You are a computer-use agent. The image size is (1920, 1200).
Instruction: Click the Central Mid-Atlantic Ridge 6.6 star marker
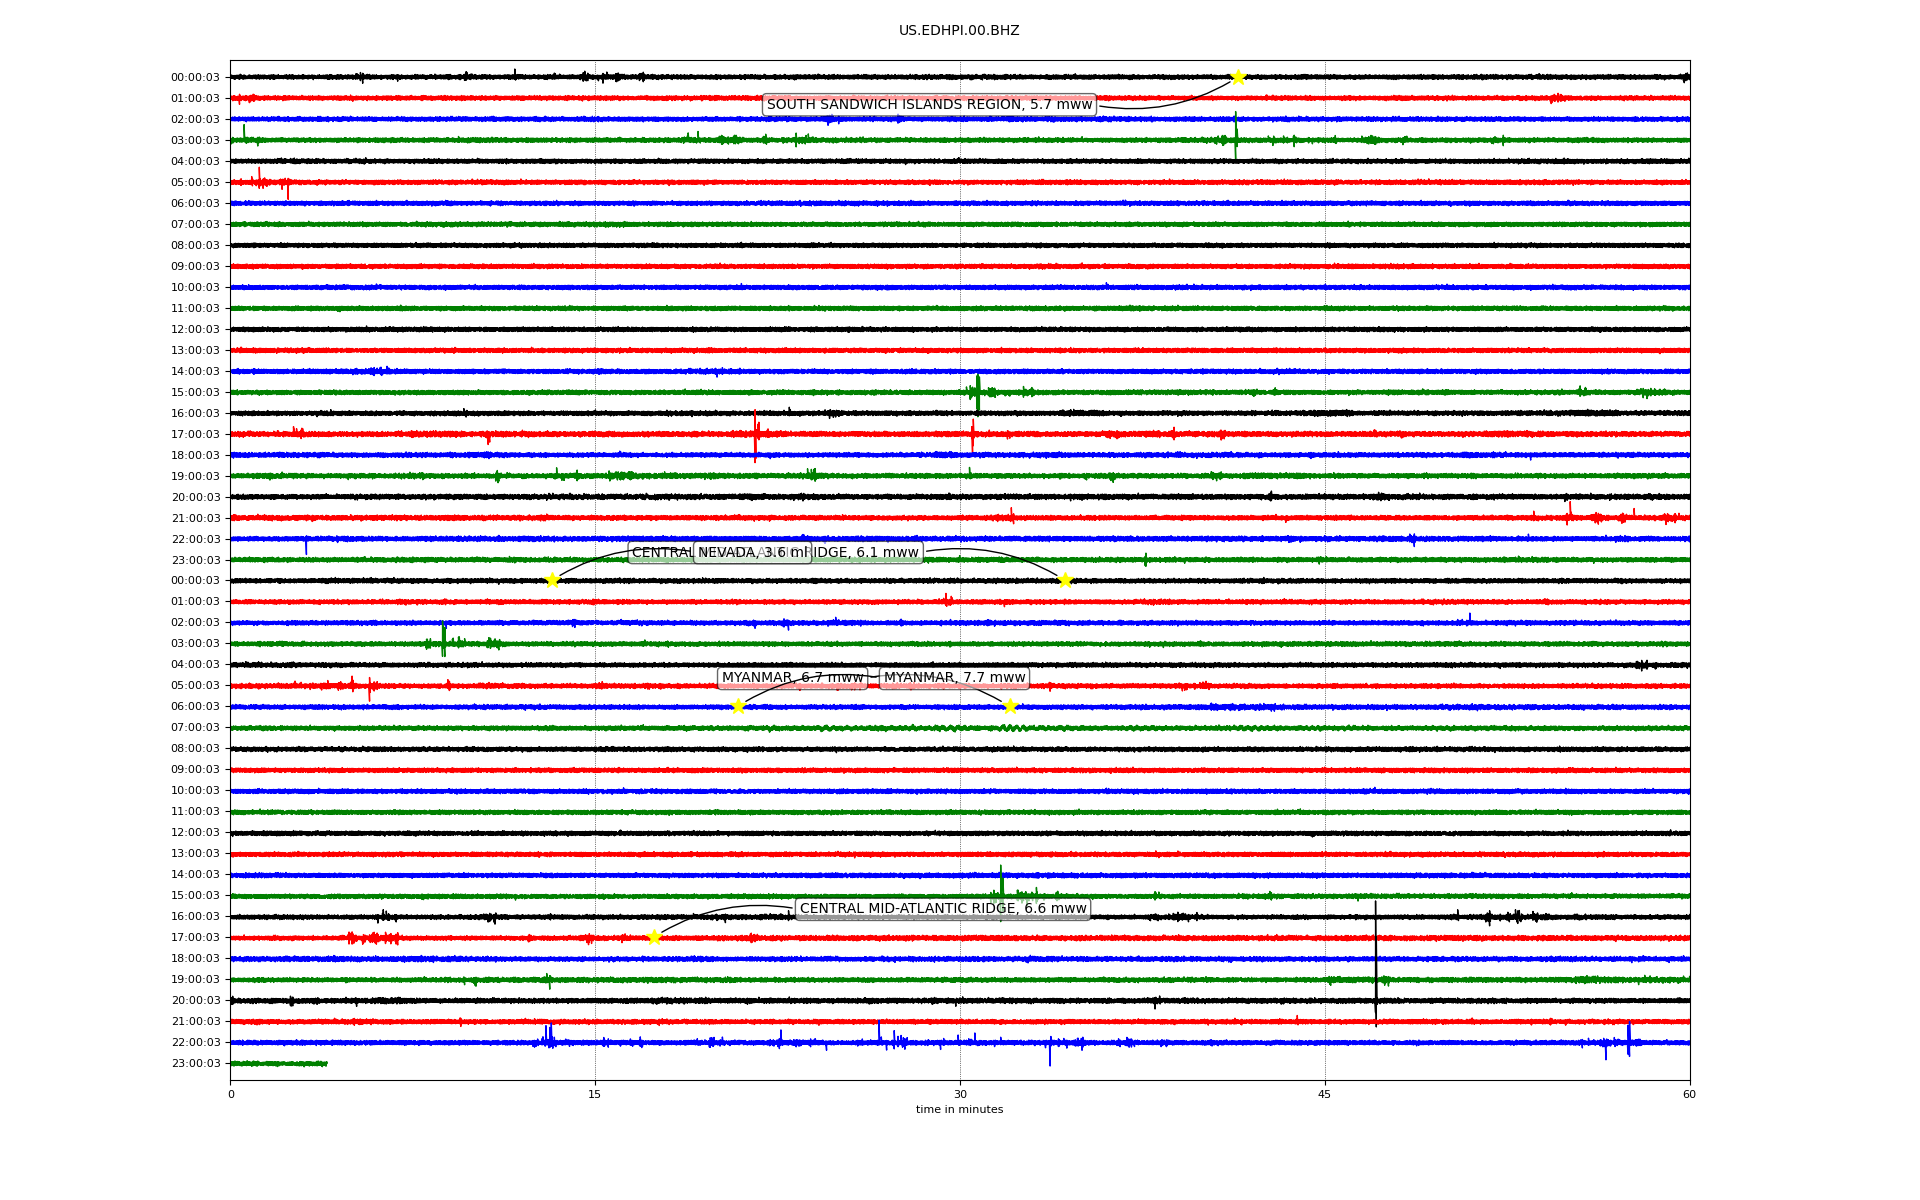(654, 937)
